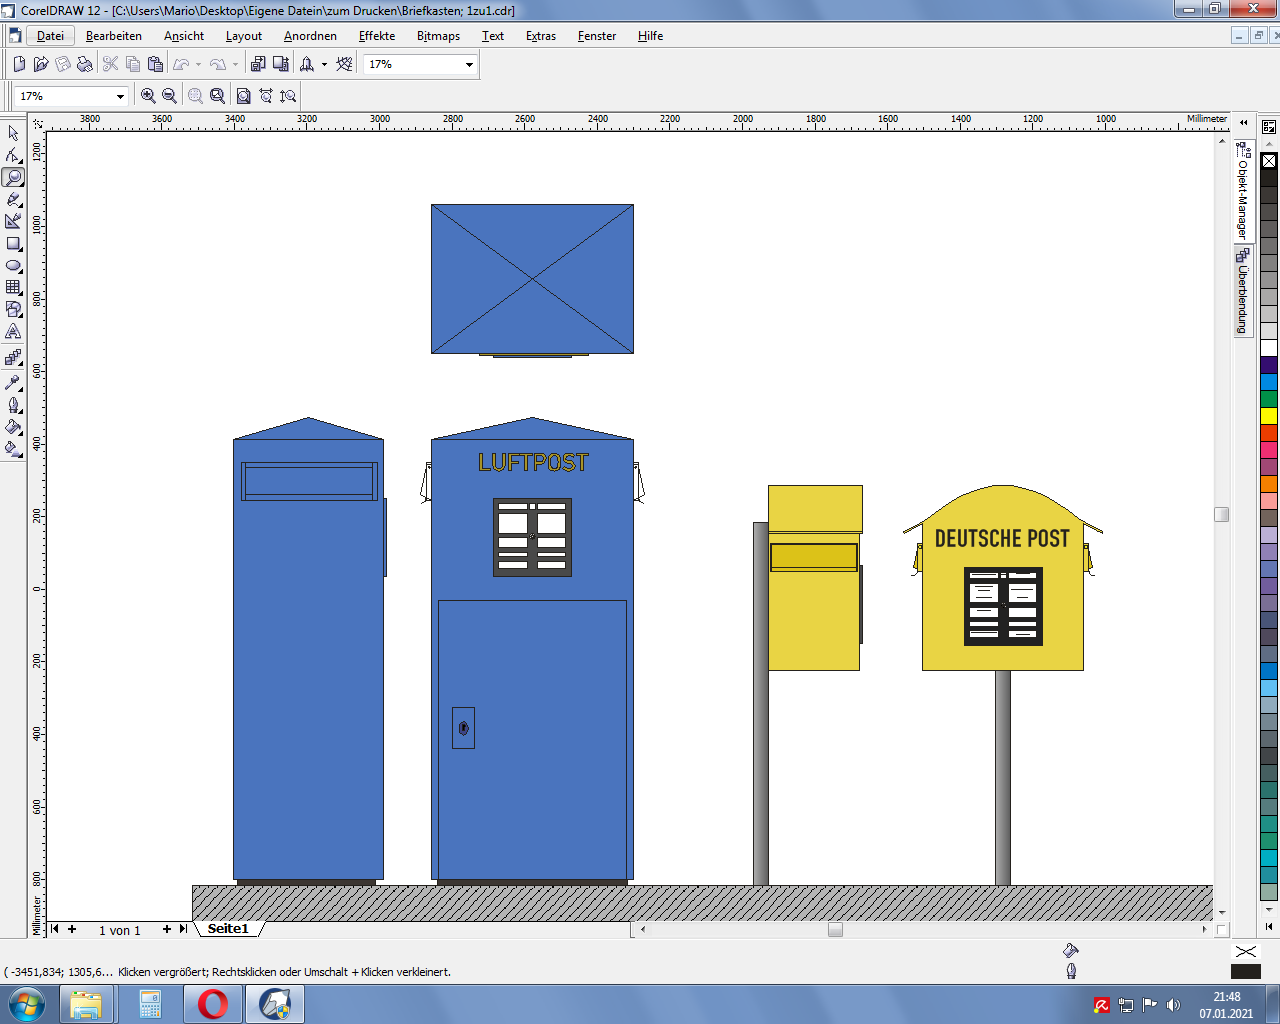
Task: Click the Zoom In magnifier icon
Action: coord(148,96)
